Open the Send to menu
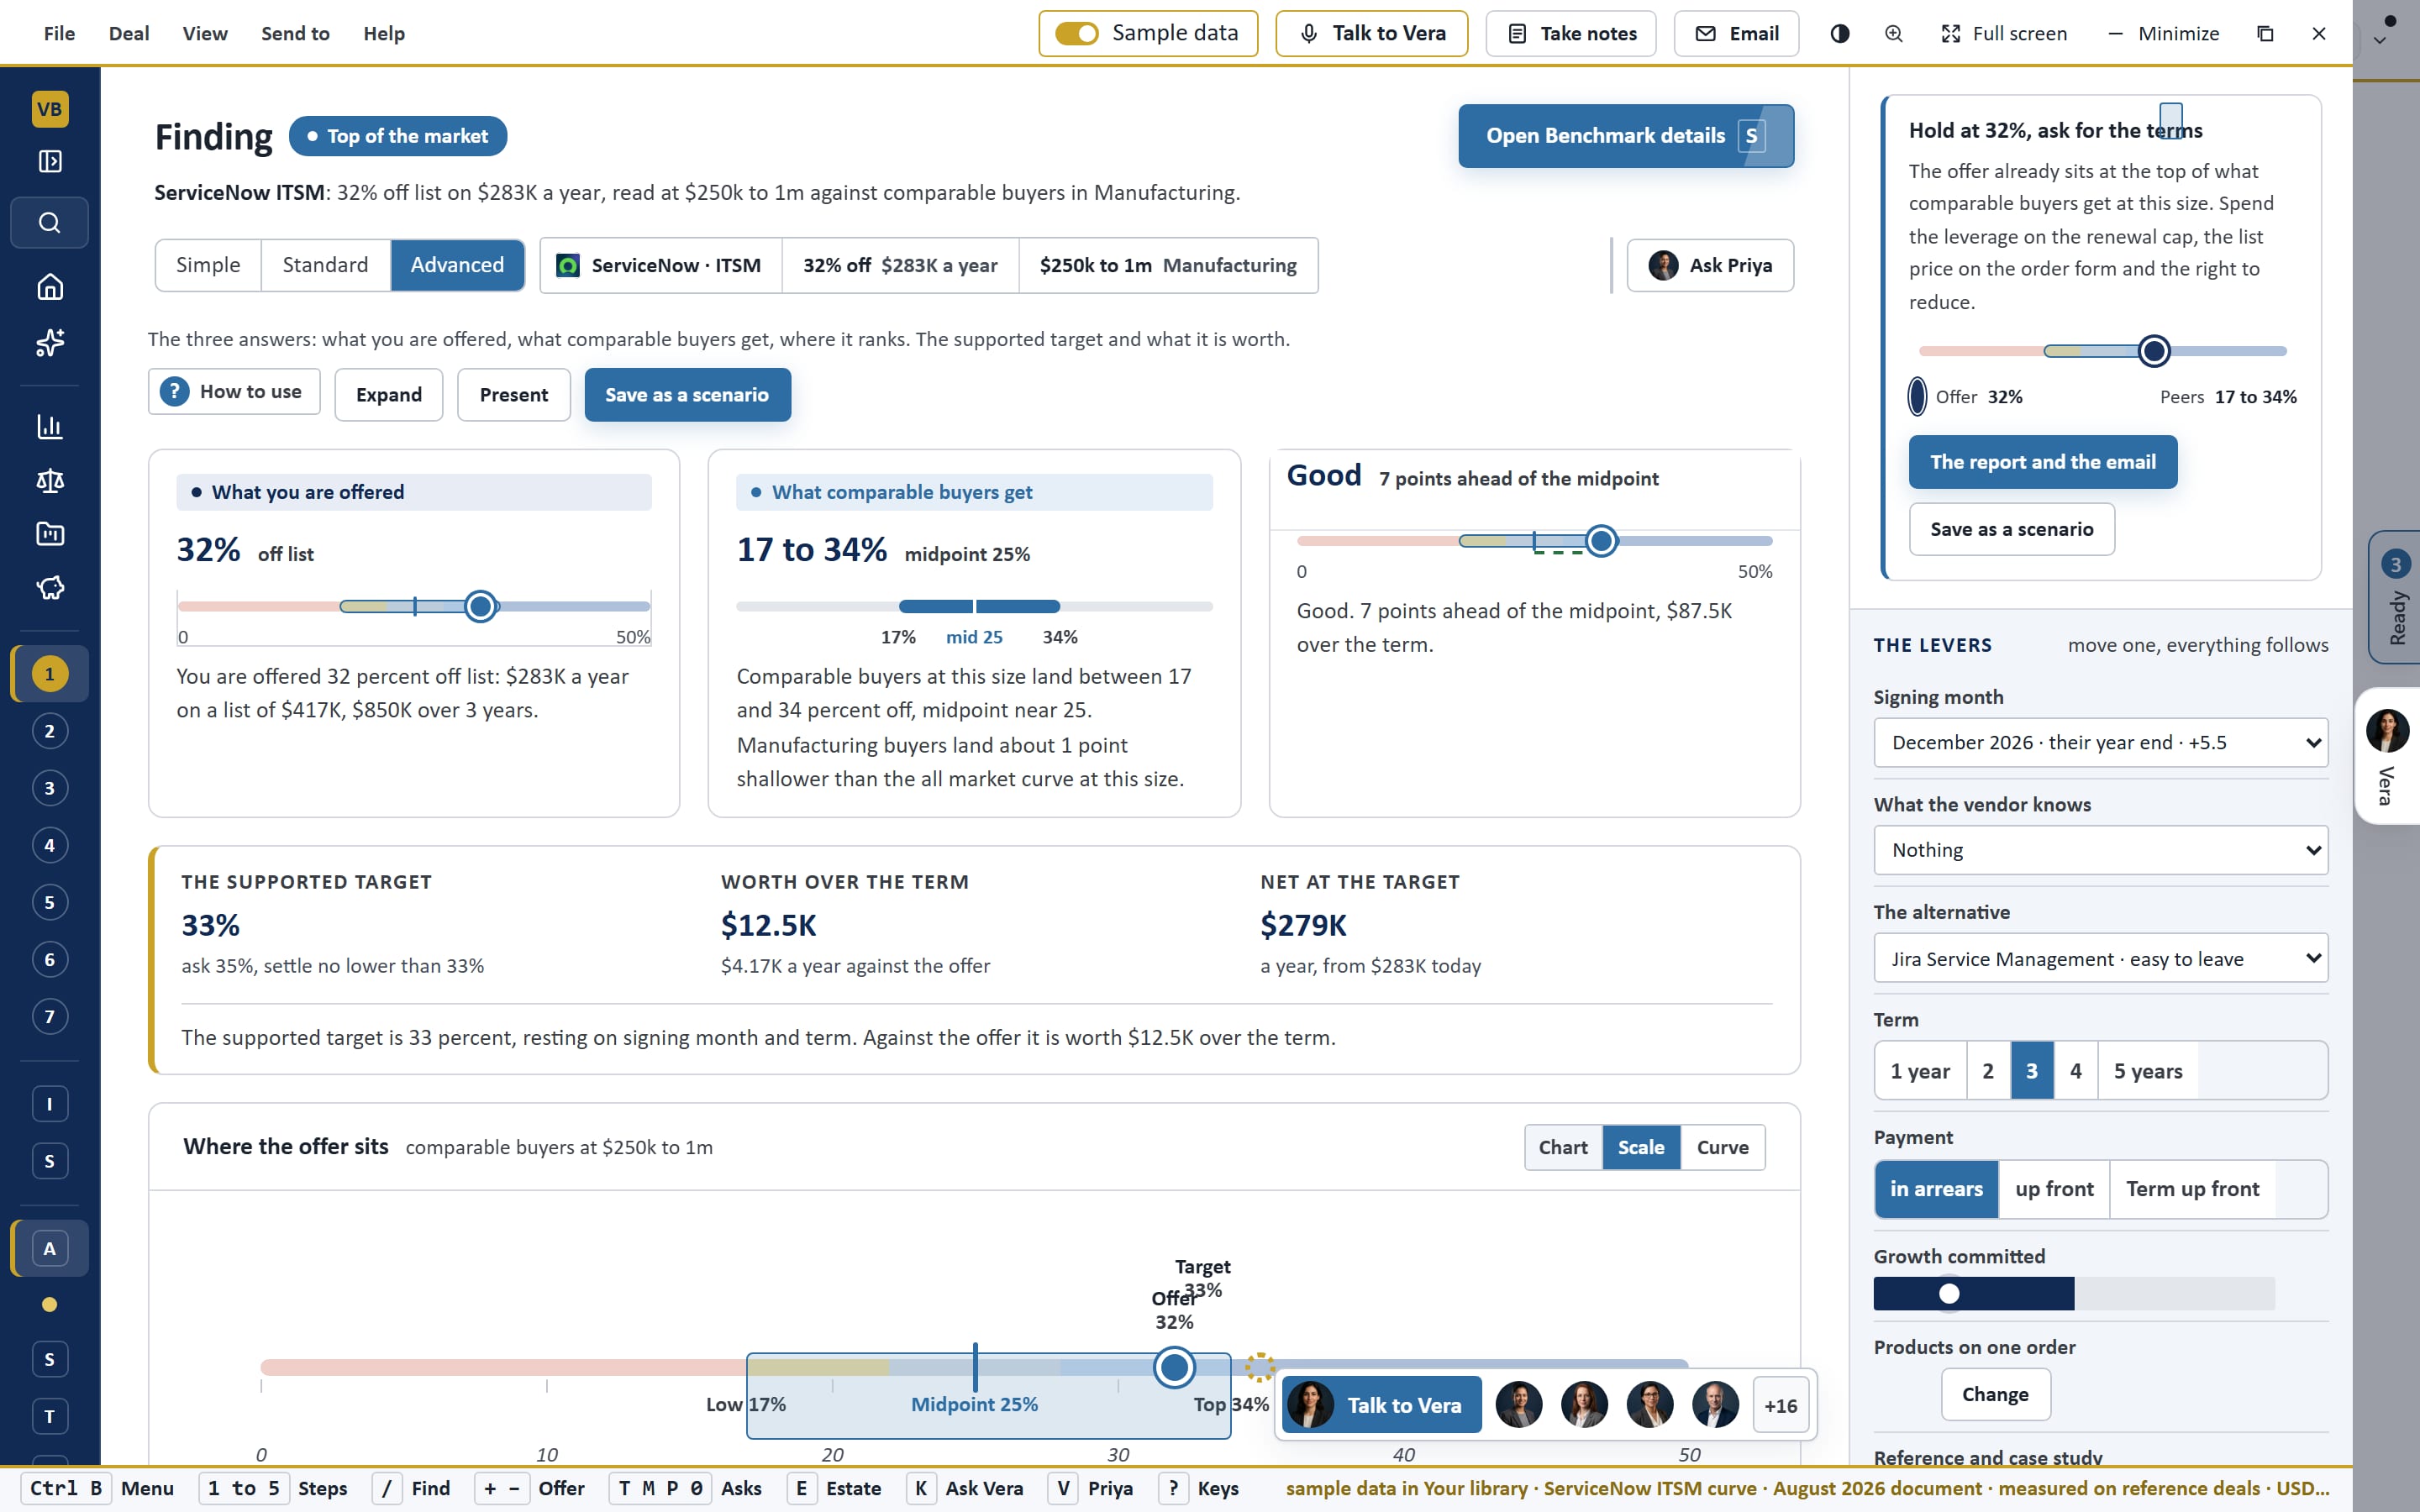 [295, 34]
